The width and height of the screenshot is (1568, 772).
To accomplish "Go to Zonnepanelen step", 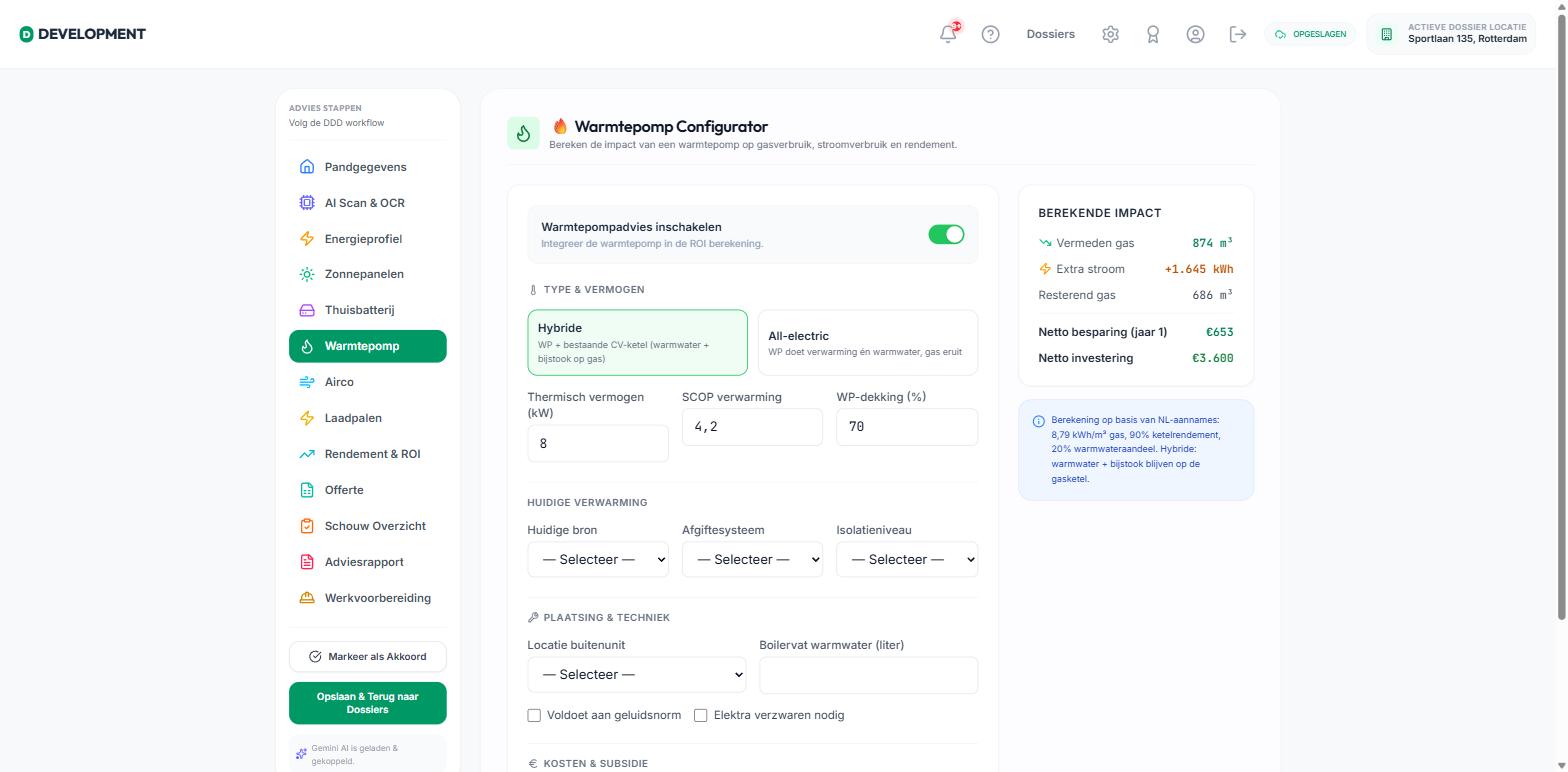I will (367, 274).
